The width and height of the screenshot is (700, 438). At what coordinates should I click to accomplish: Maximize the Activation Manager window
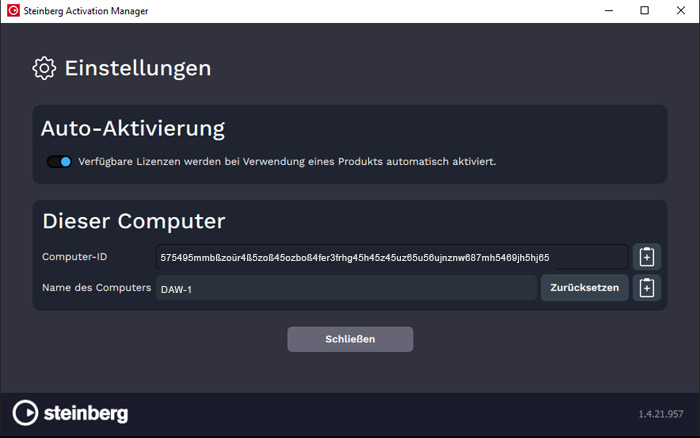click(644, 10)
